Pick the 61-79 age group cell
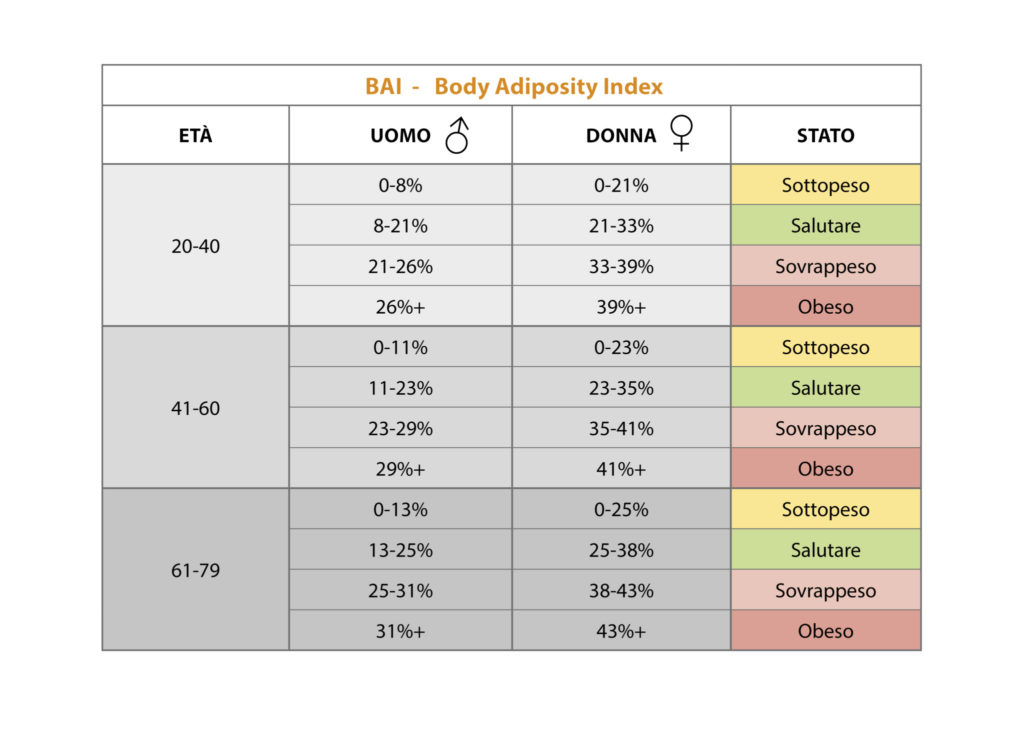This screenshot has width=1024, height=733. click(x=195, y=570)
